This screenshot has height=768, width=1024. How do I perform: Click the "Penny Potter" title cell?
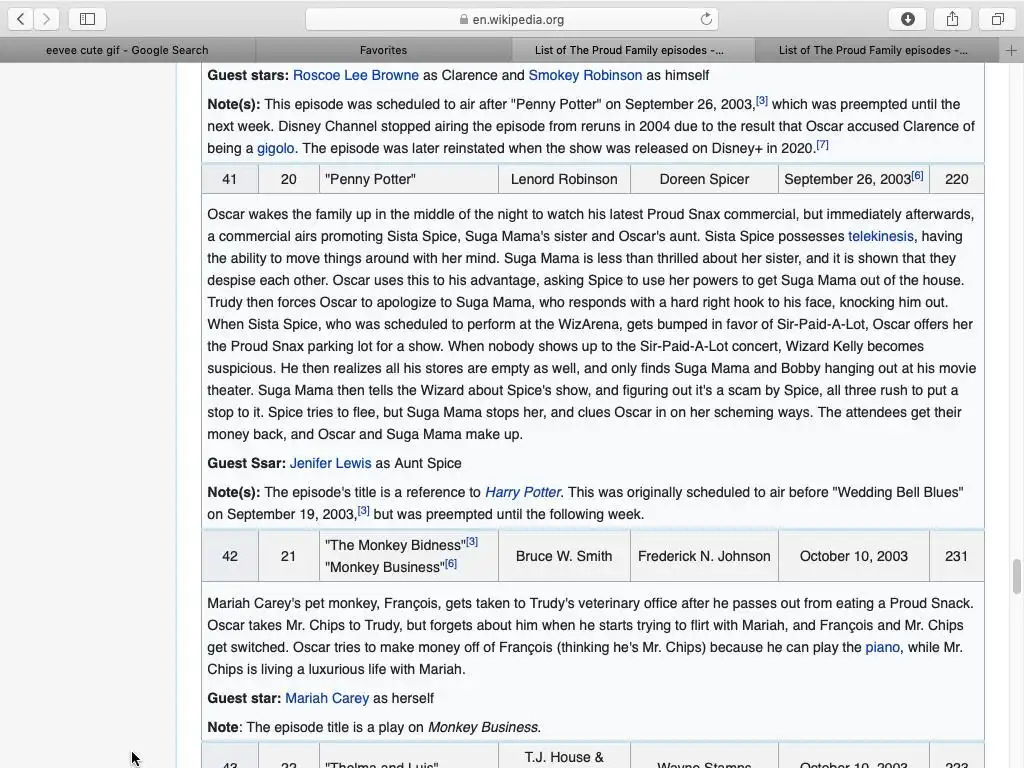[x=409, y=179]
